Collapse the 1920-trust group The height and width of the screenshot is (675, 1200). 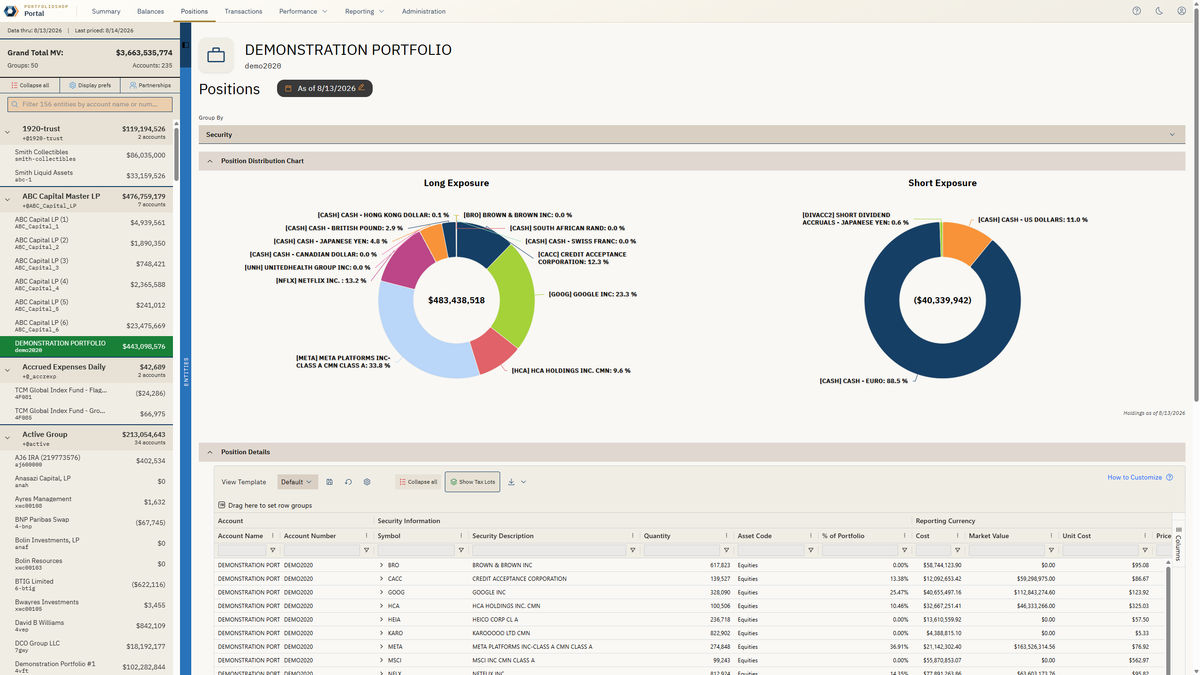(8, 132)
